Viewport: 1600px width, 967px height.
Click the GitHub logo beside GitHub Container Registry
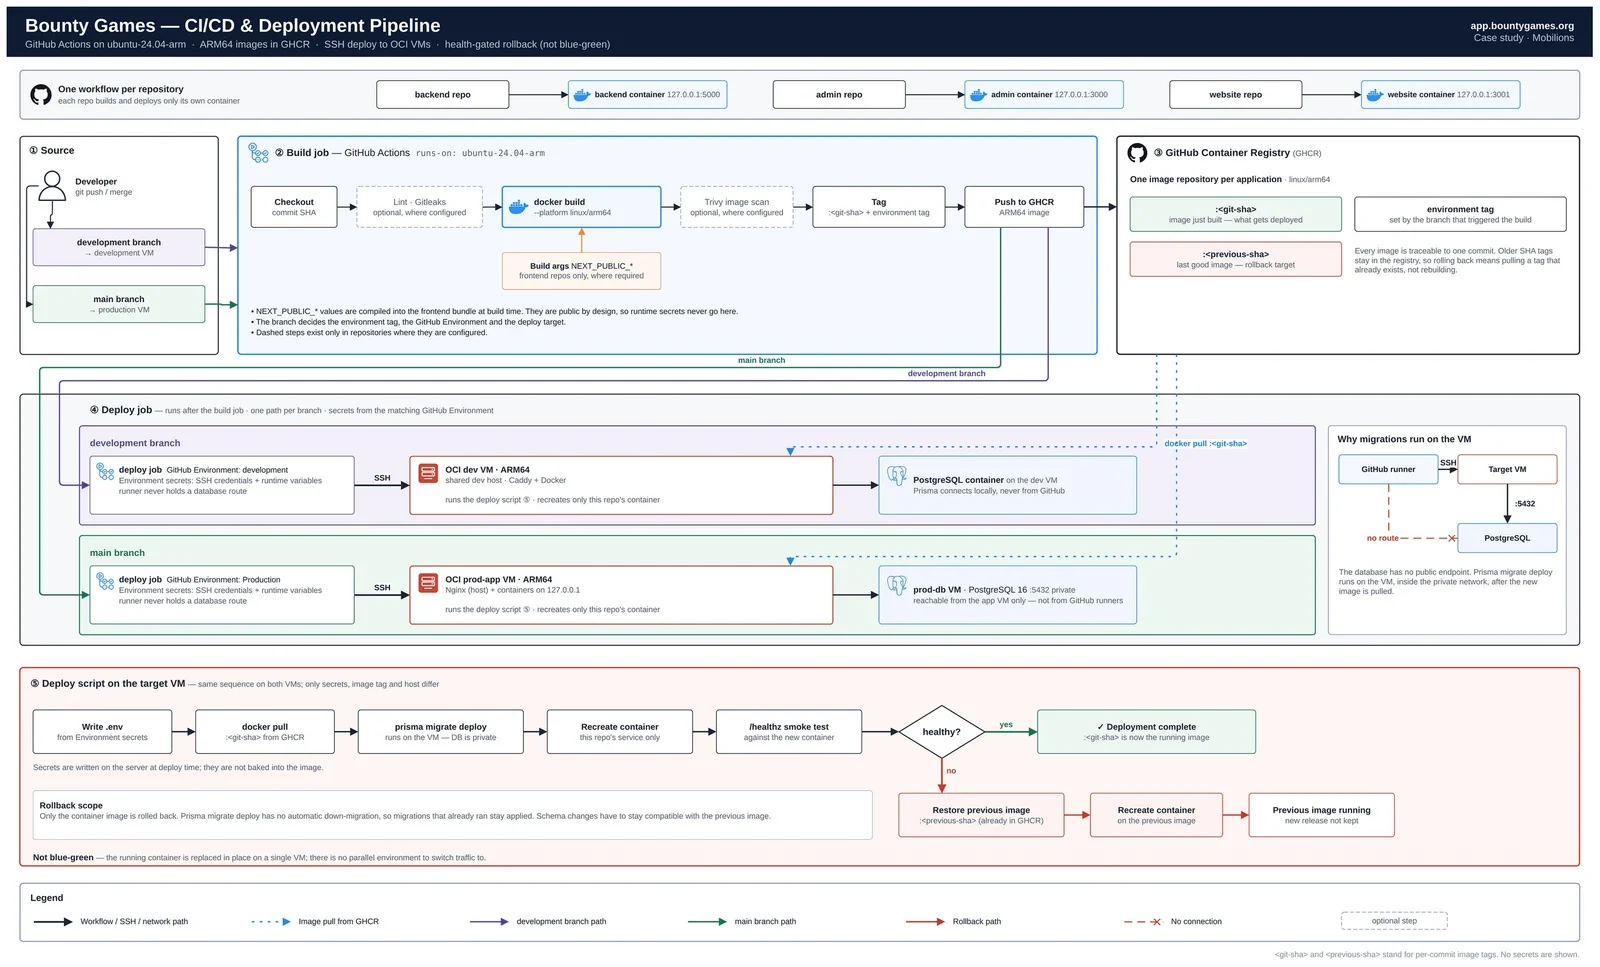pyautogui.click(x=1137, y=153)
